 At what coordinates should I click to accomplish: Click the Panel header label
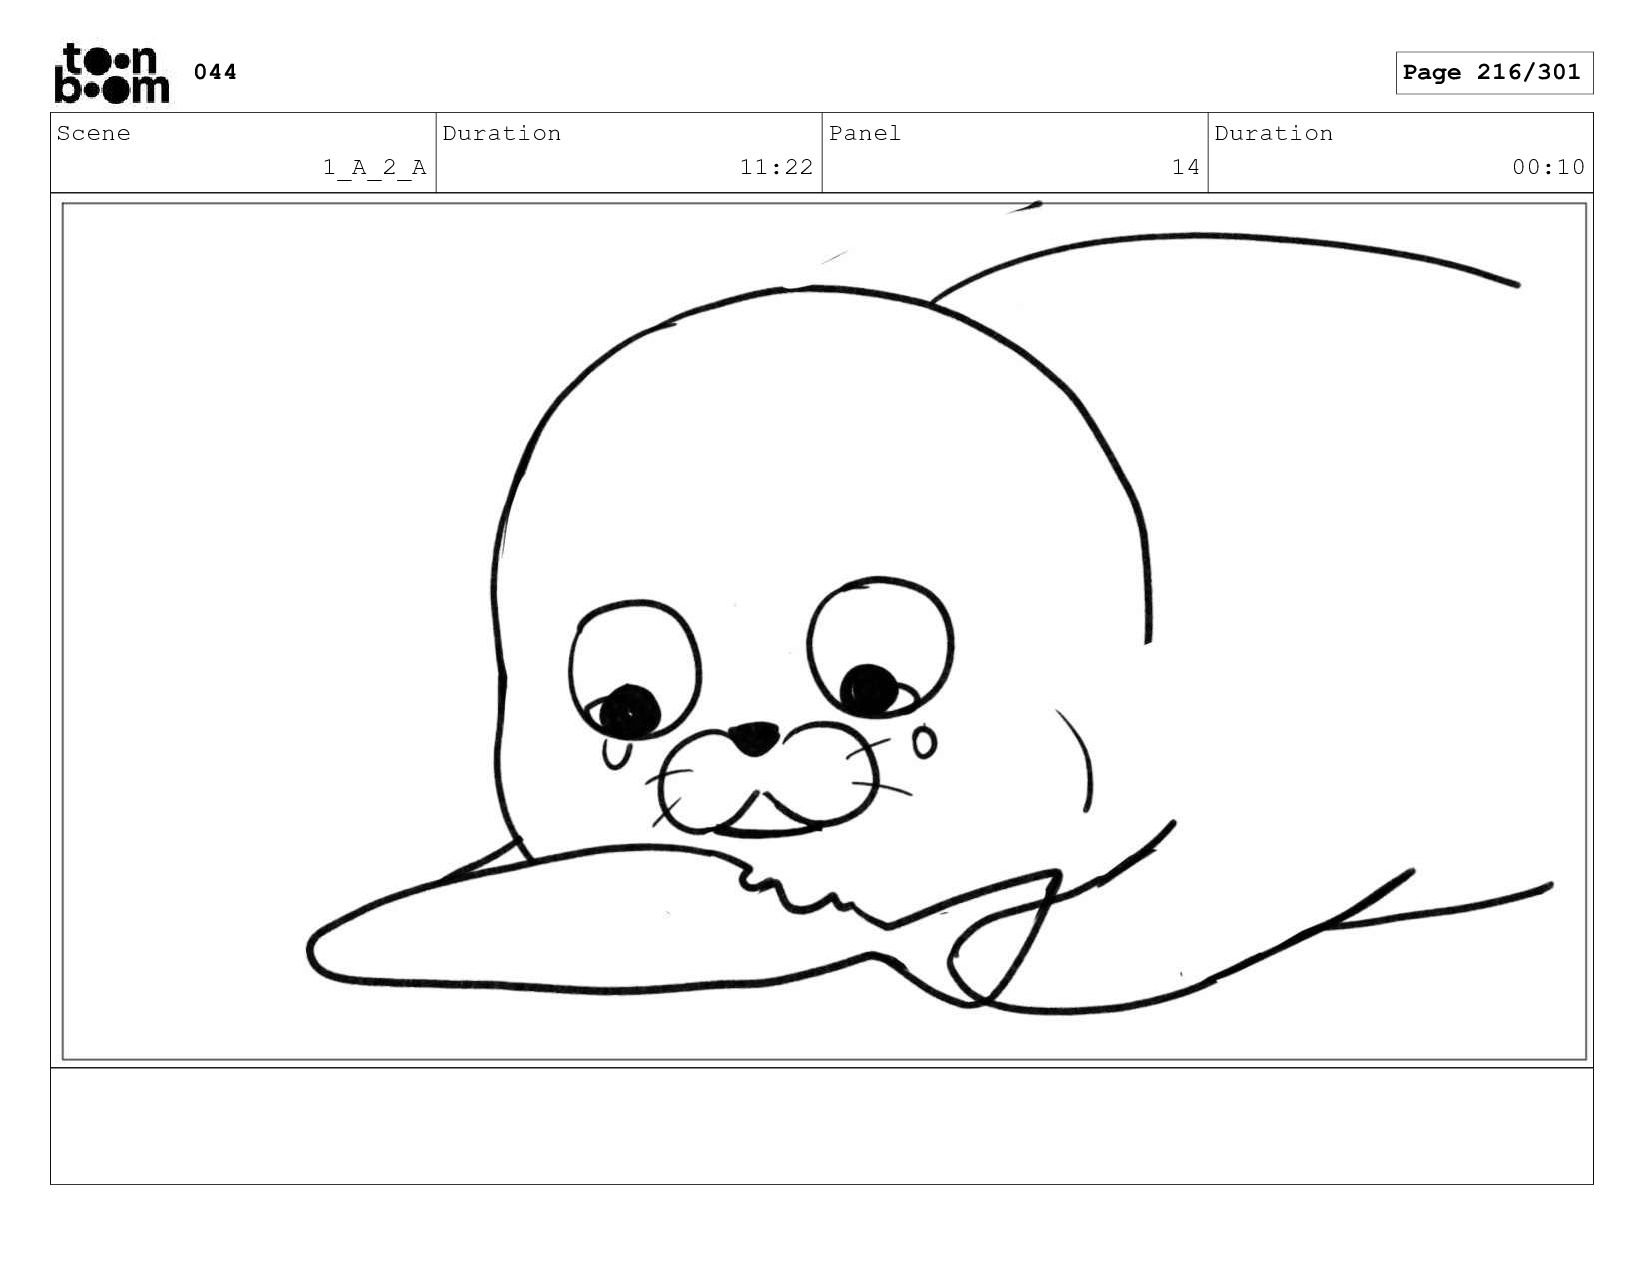865,133
